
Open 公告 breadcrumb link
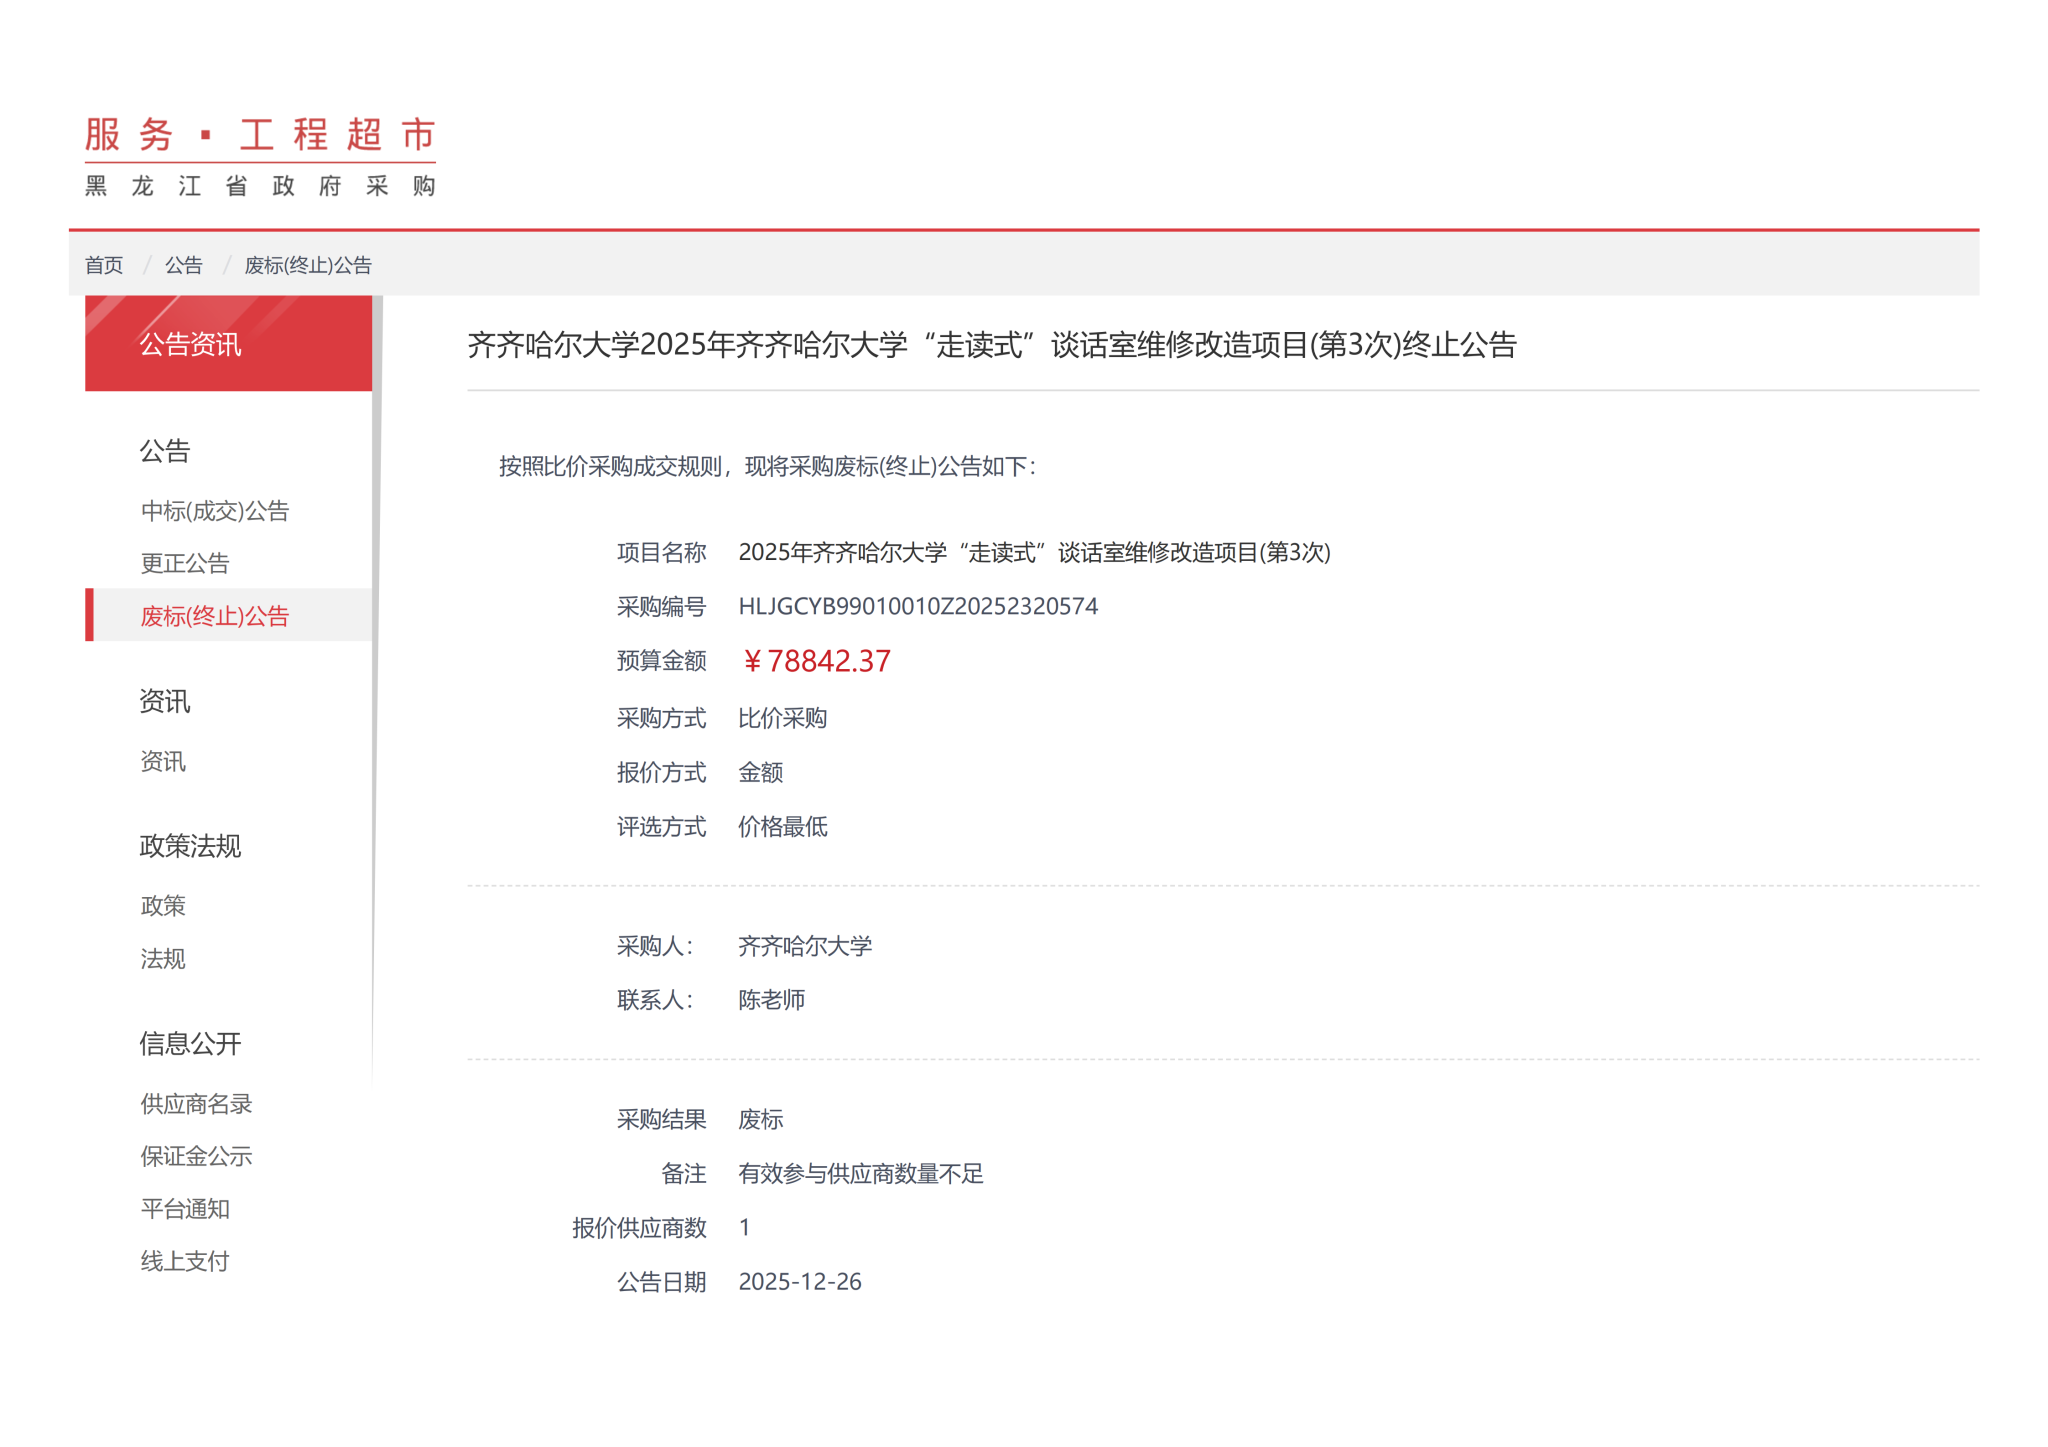(x=183, y=265)
